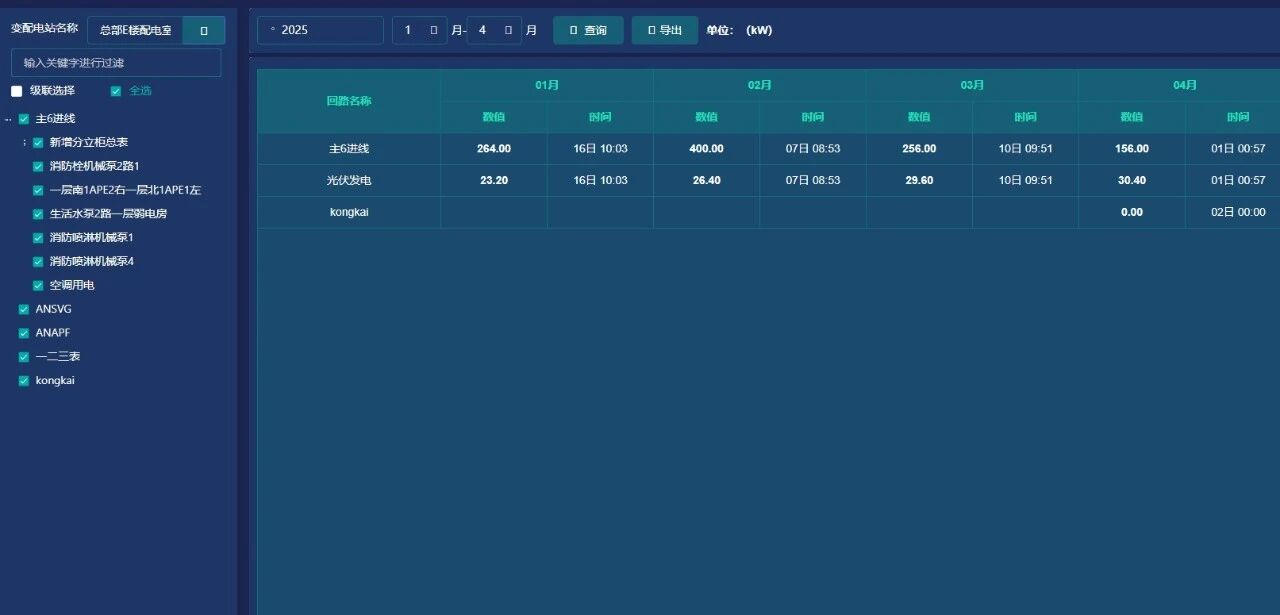The height and width of the screenshot is (615, 1280).
Task: Uncheck the ANSVG checkbox
Action: point(24,309)
